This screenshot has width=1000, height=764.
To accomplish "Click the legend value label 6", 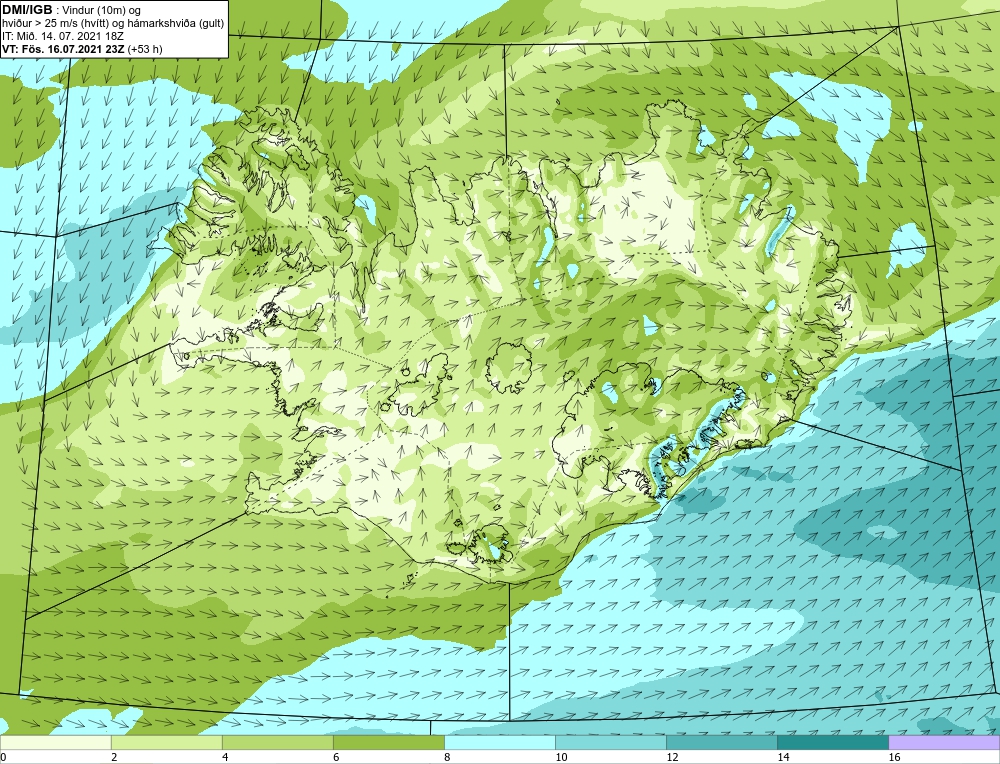I will 336,757.
